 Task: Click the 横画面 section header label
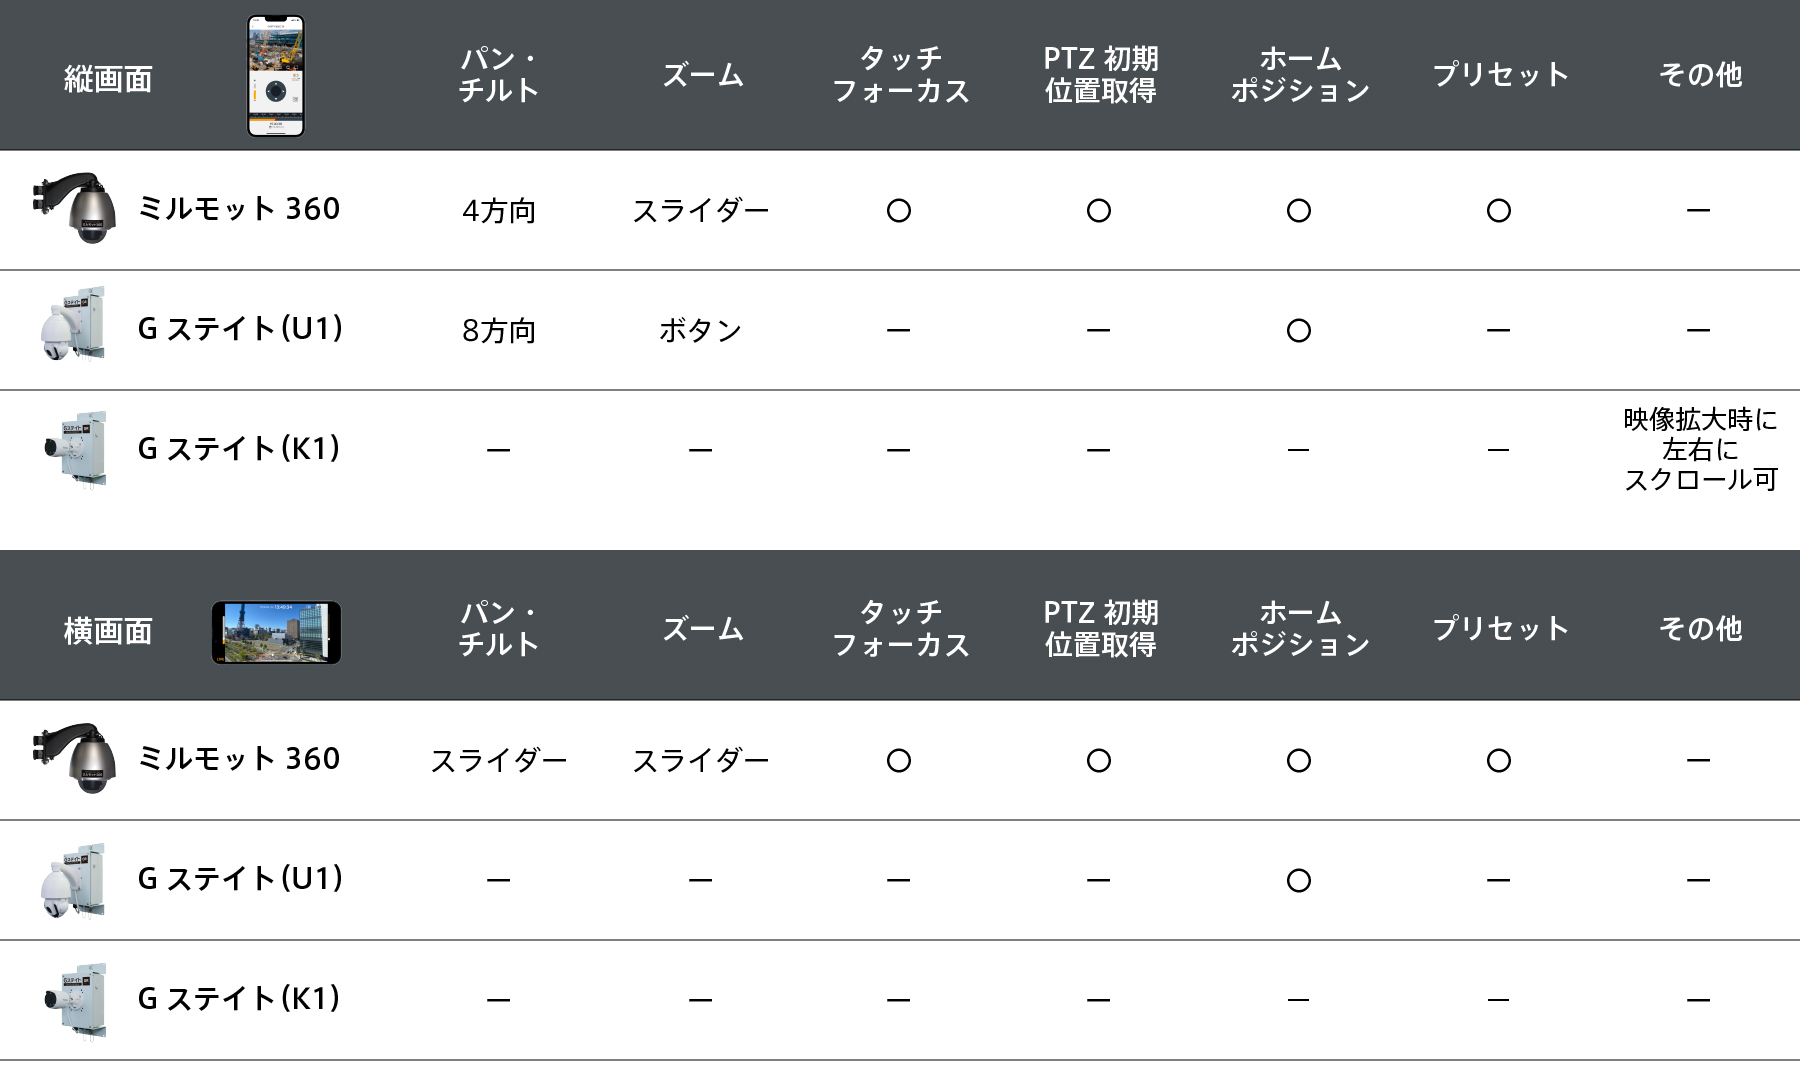[x=108, y=631]
